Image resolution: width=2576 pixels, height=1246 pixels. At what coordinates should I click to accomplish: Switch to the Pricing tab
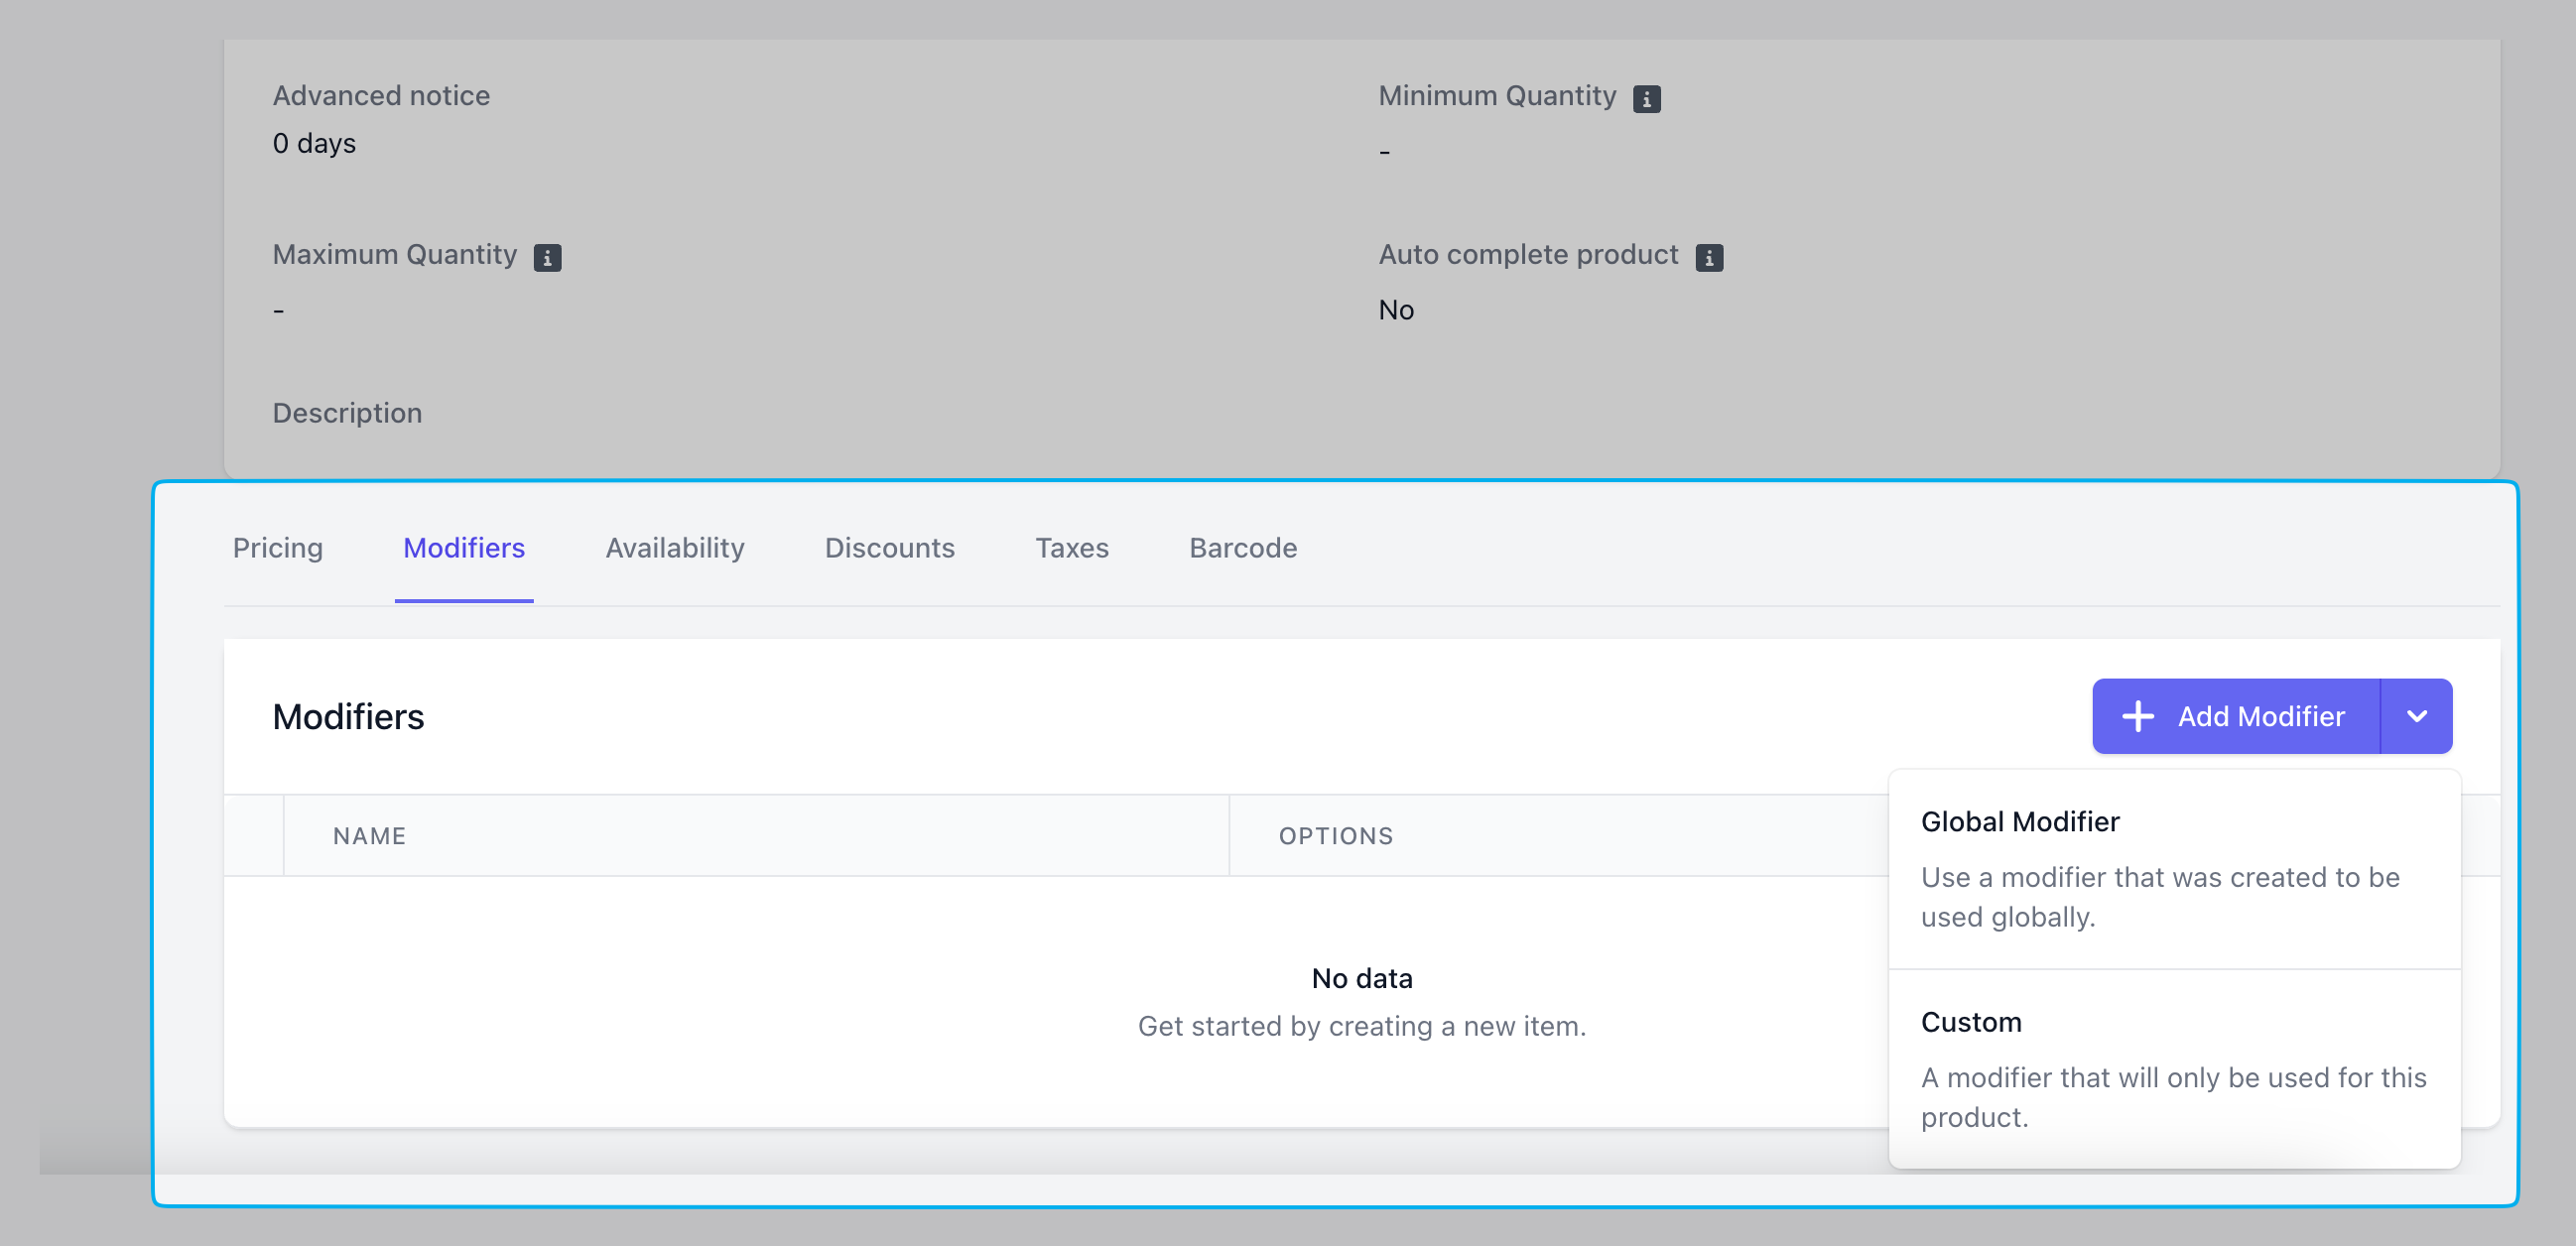pos(277,548)
